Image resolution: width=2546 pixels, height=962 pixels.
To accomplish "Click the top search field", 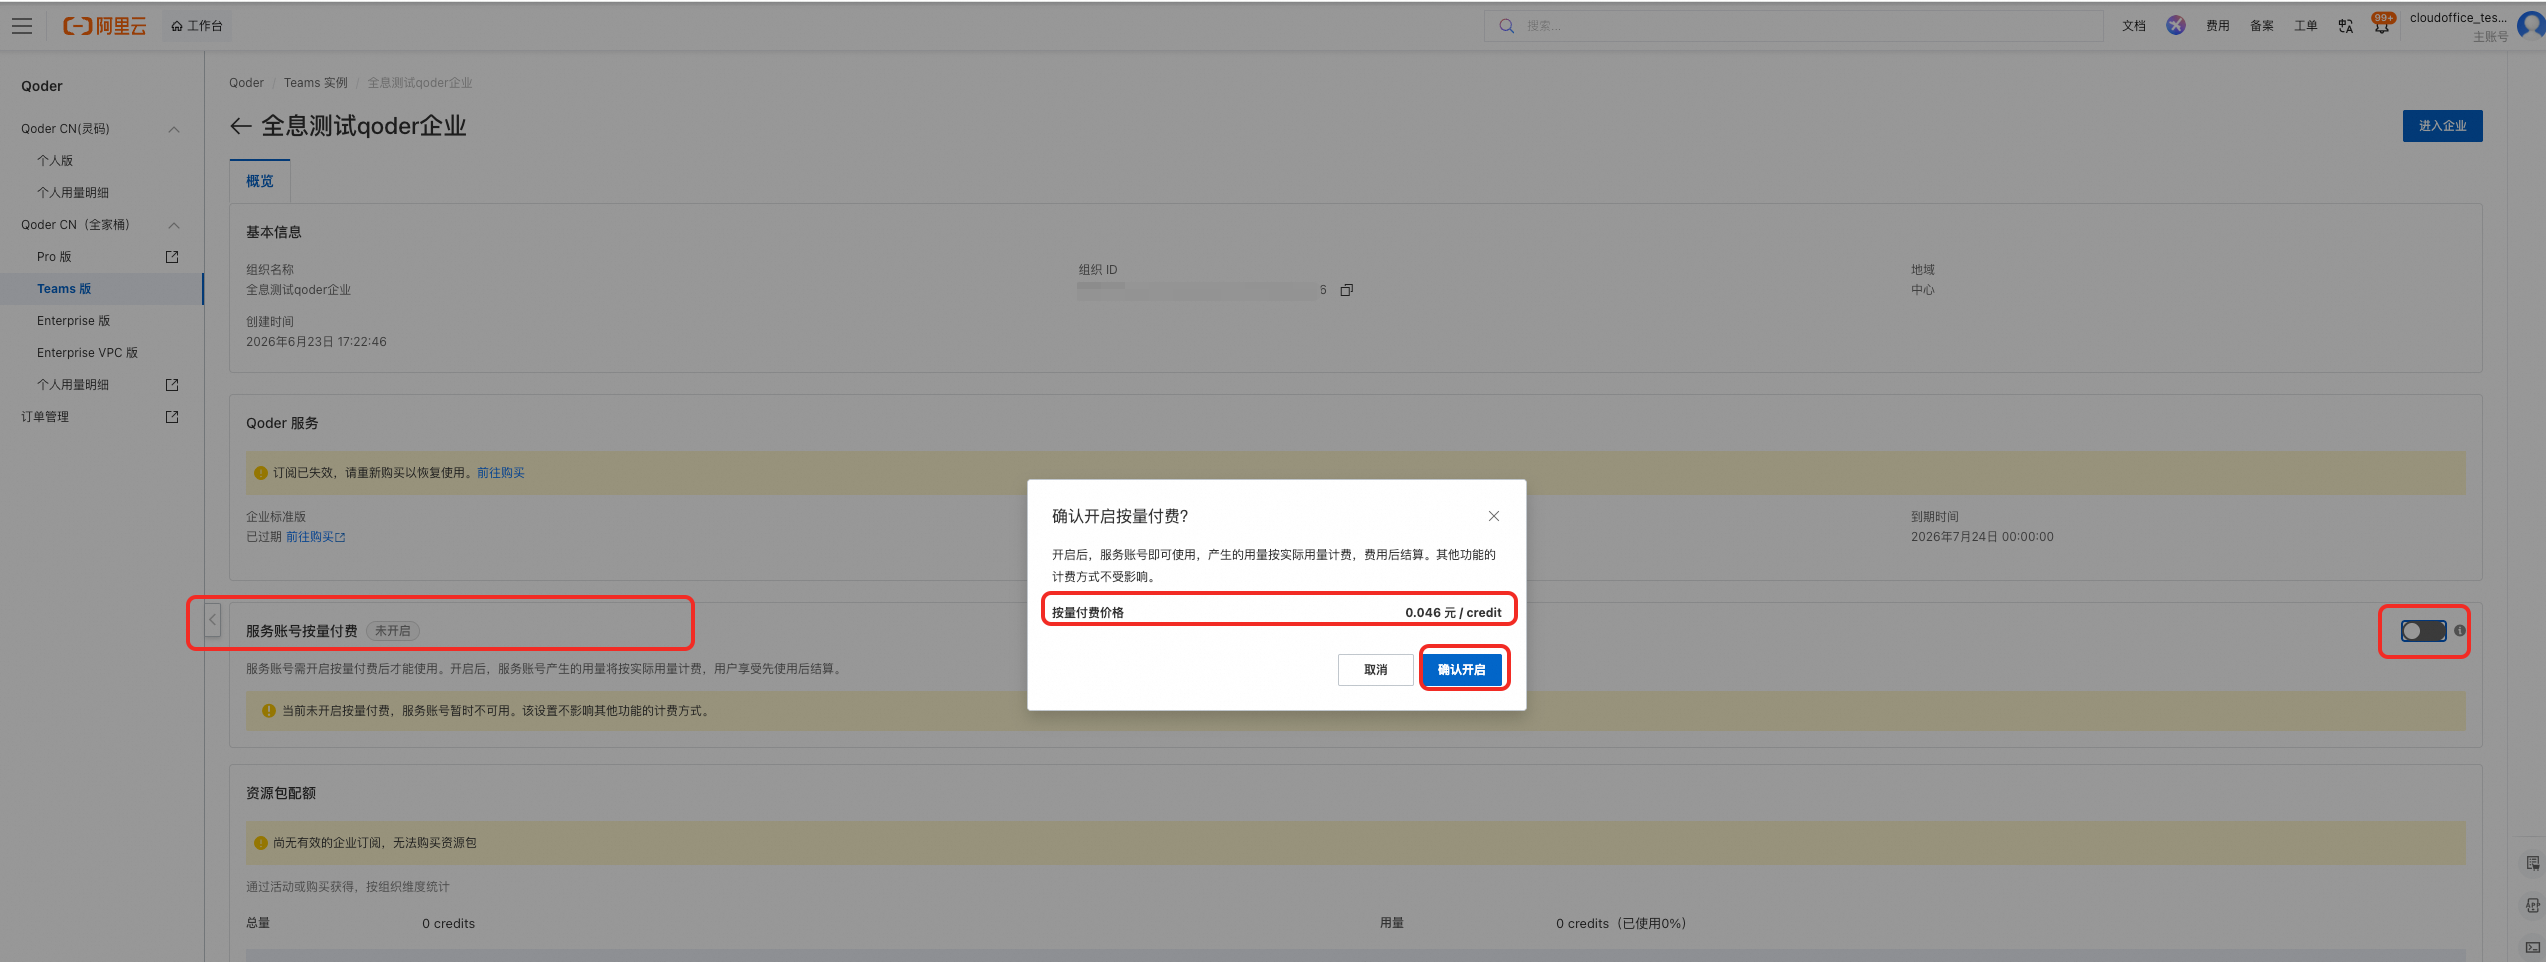I will point(1792,26).
